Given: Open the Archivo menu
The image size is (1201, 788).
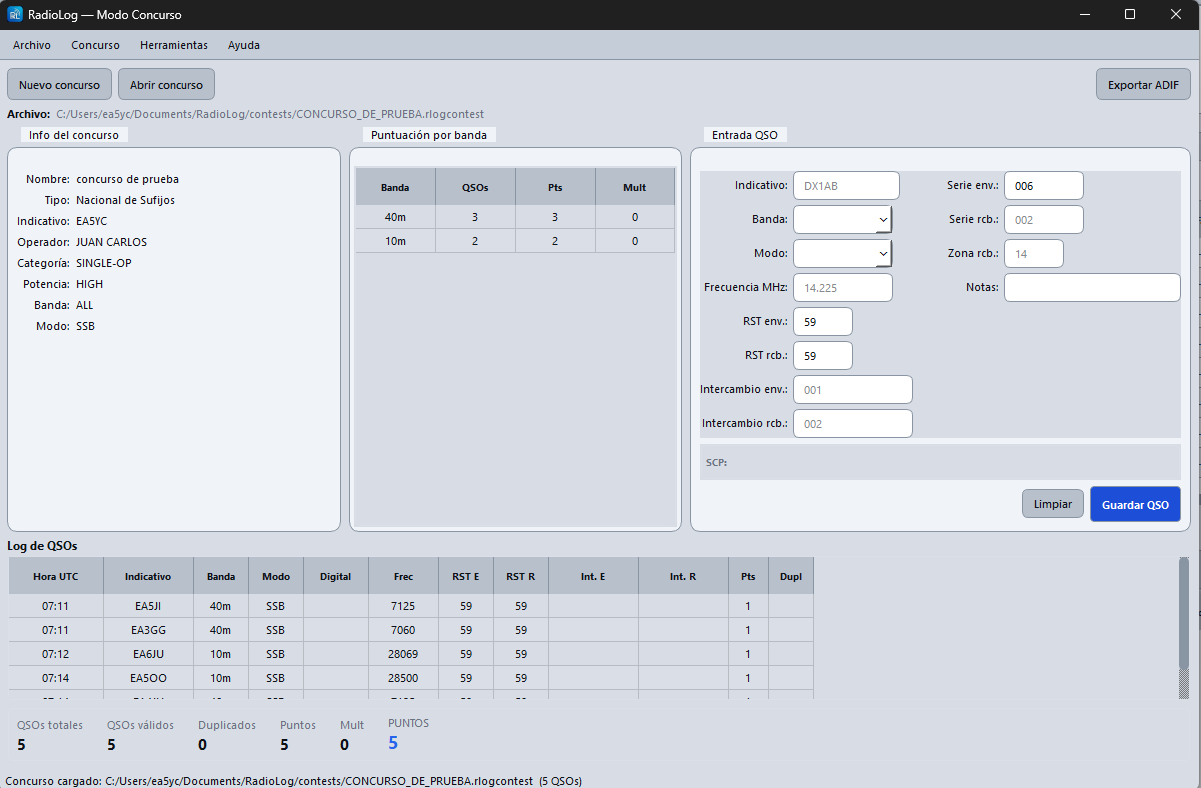Looking at the screenshot, I should coord(32,45).
